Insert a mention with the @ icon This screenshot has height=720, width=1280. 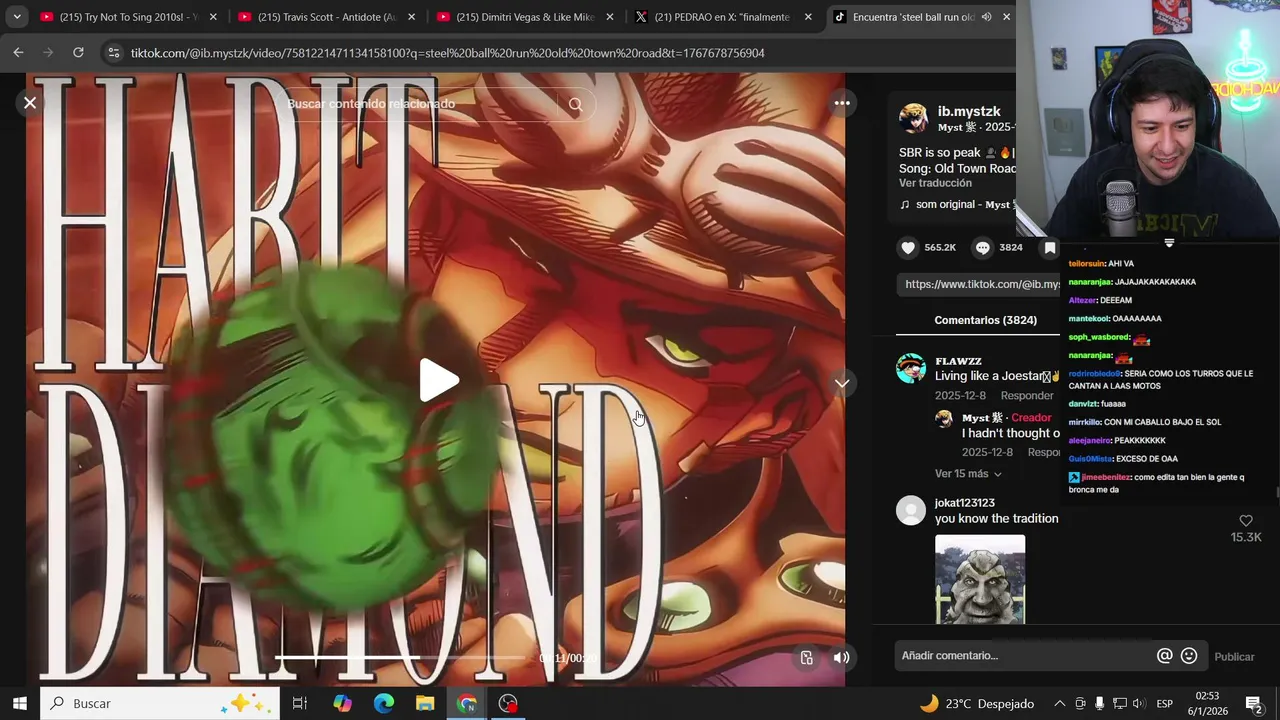[x=1165, y=656]
